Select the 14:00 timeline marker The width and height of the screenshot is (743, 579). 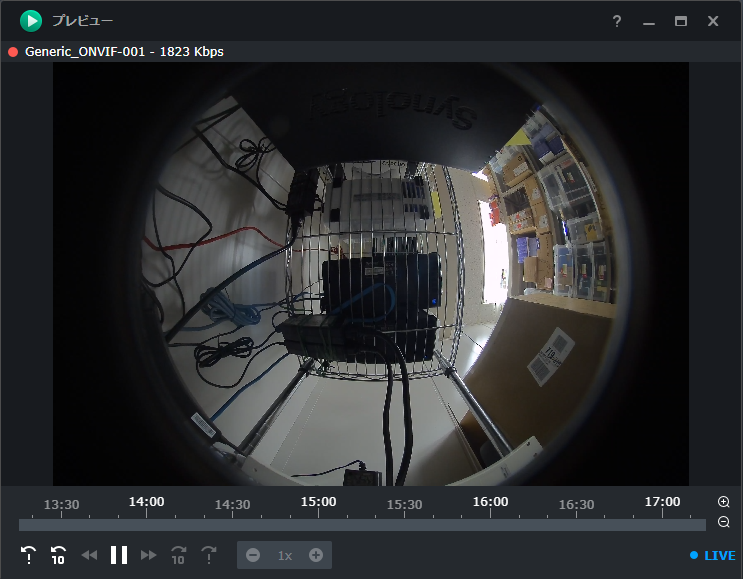pos(146,502)
